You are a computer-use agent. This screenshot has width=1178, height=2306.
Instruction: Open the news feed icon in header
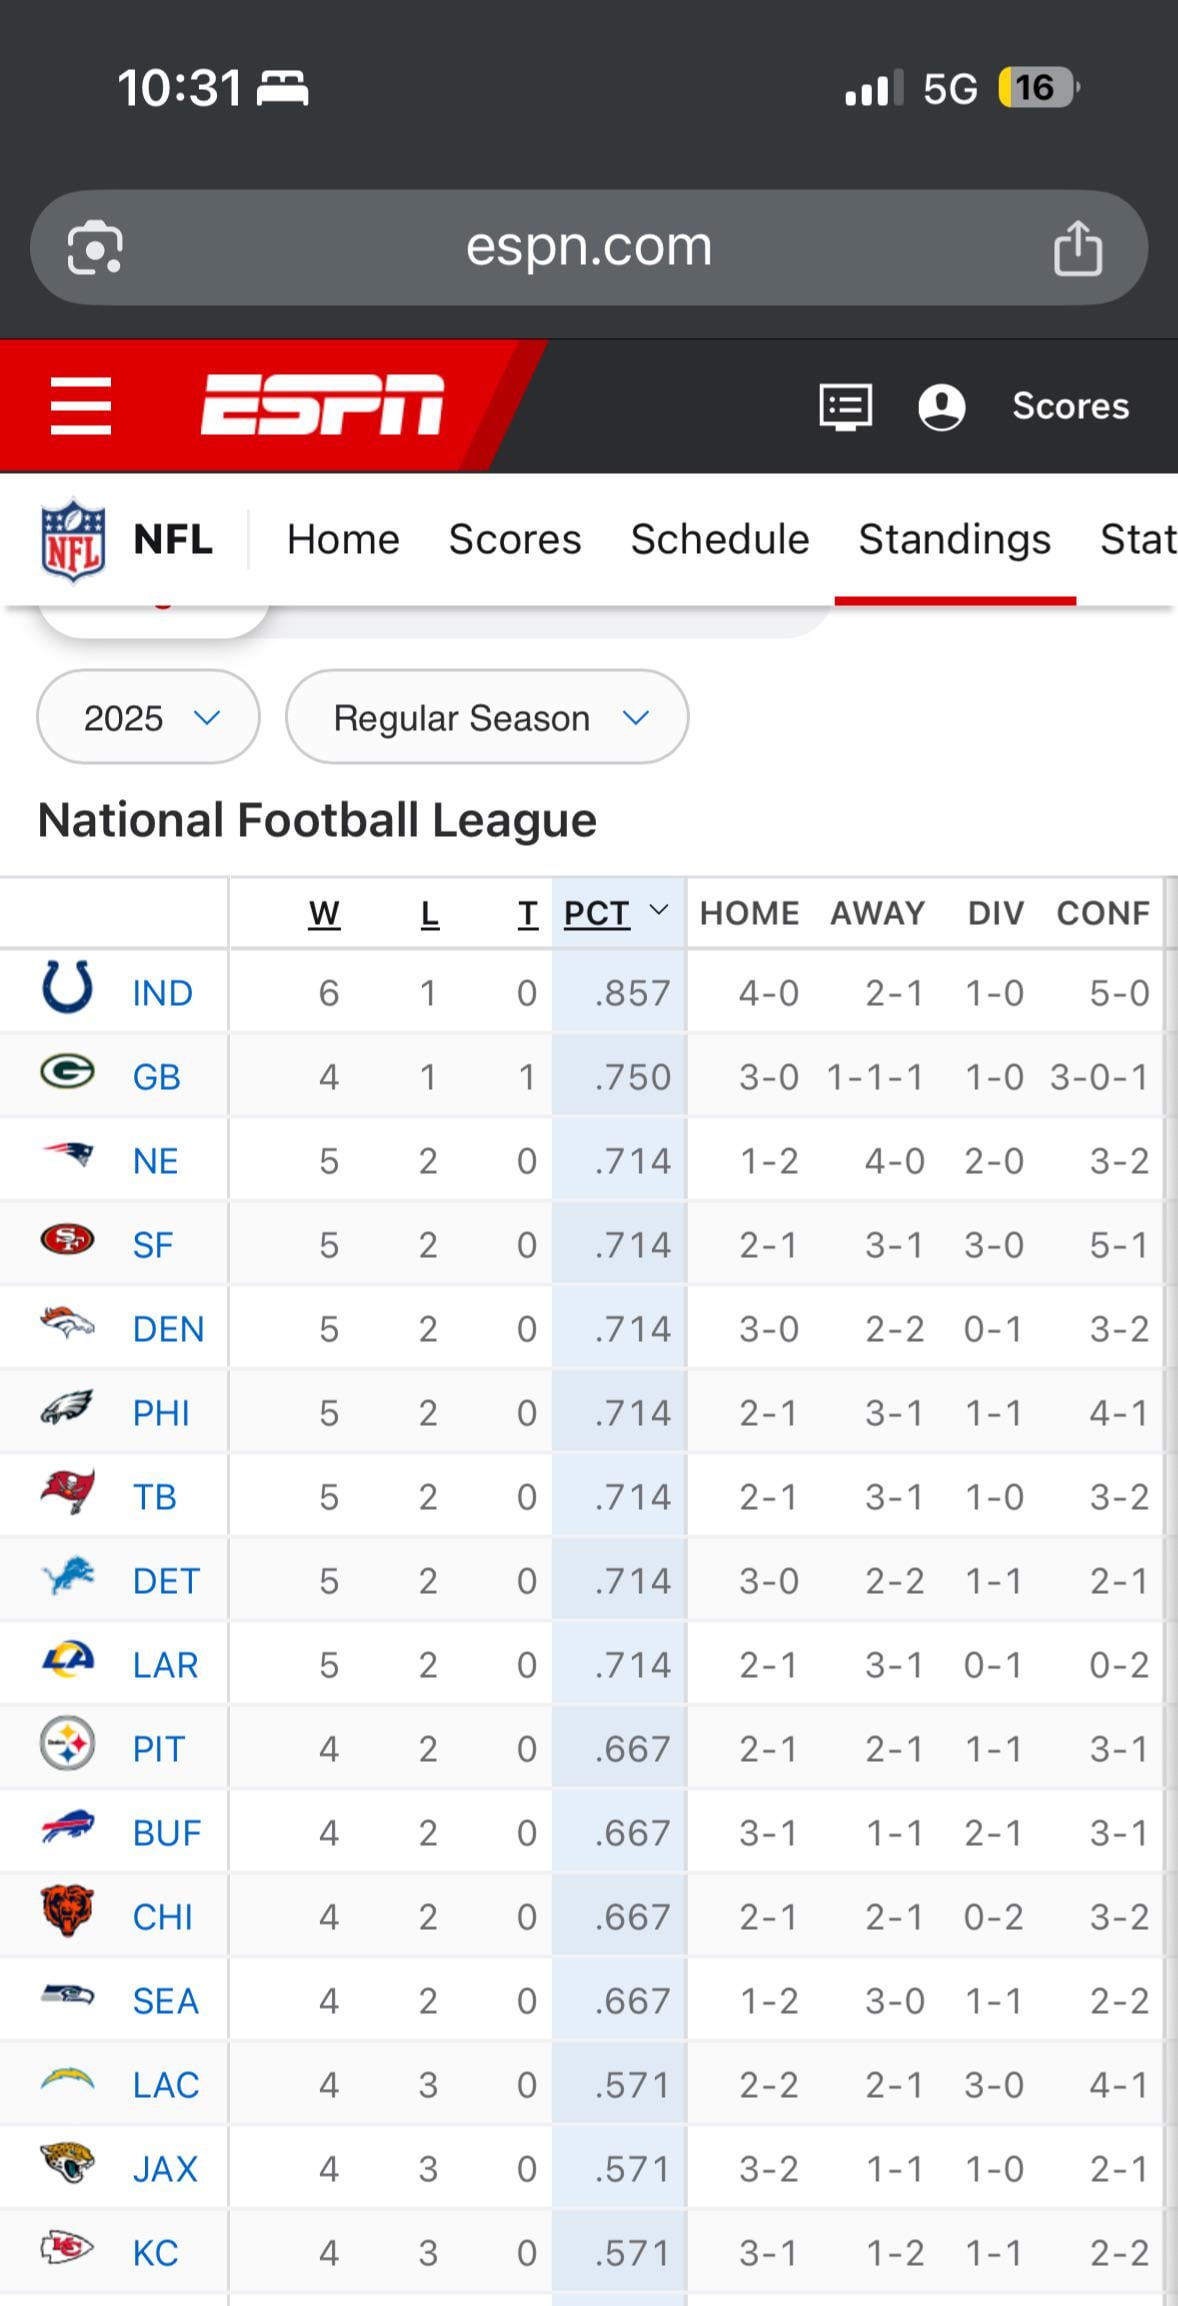pyautogui.click(x=845, y=407)
